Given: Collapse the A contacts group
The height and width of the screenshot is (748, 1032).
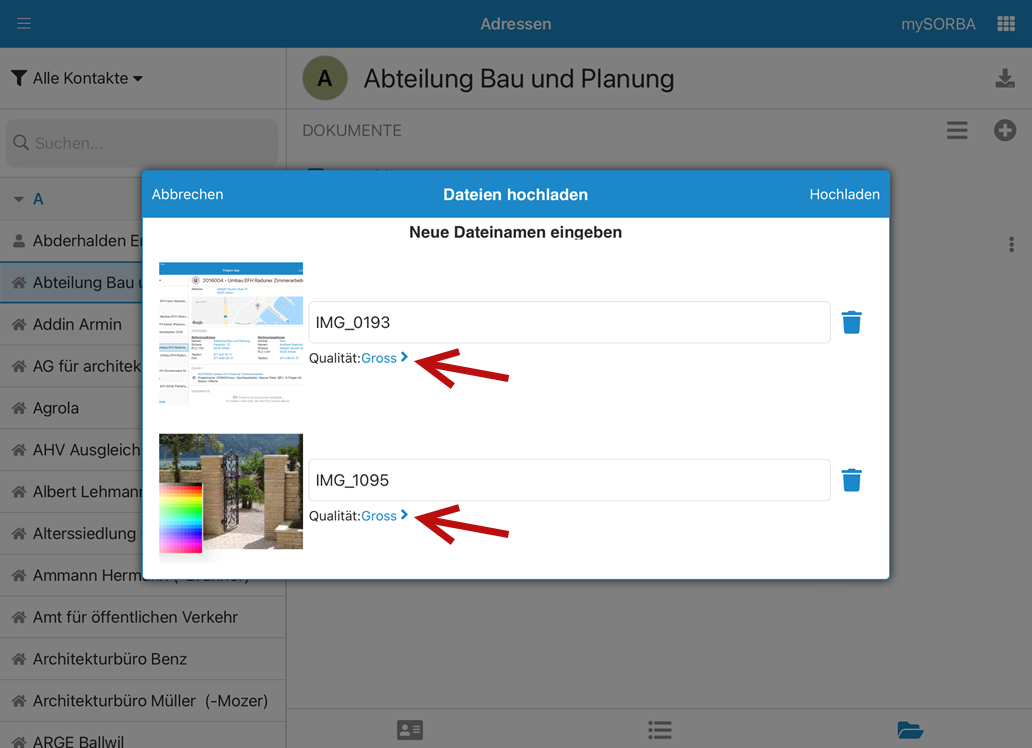Looking at the screenshot, I should pyautogui.click(x=19, y=199).
